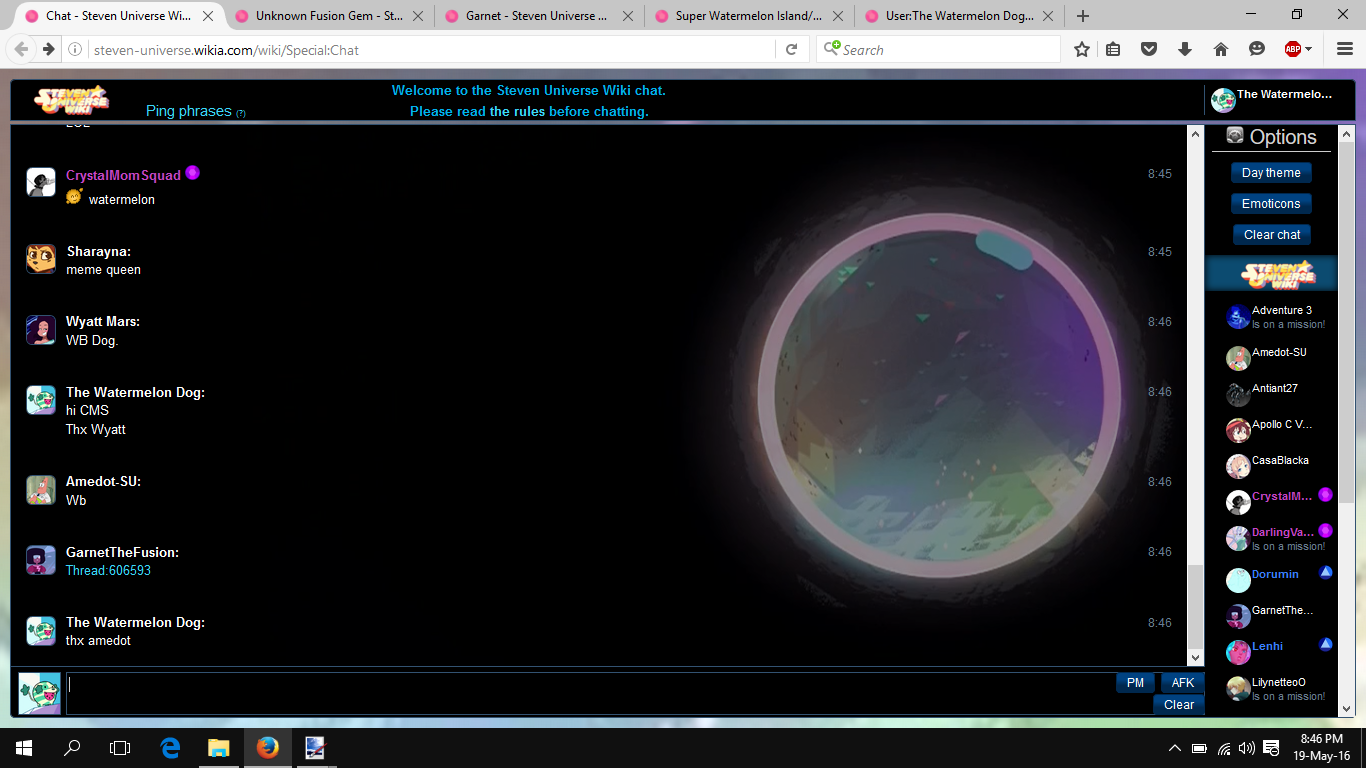Open Microsoft Edge from the taskbar
This screenshot has width=1366, height=768.
pos(171,747)
